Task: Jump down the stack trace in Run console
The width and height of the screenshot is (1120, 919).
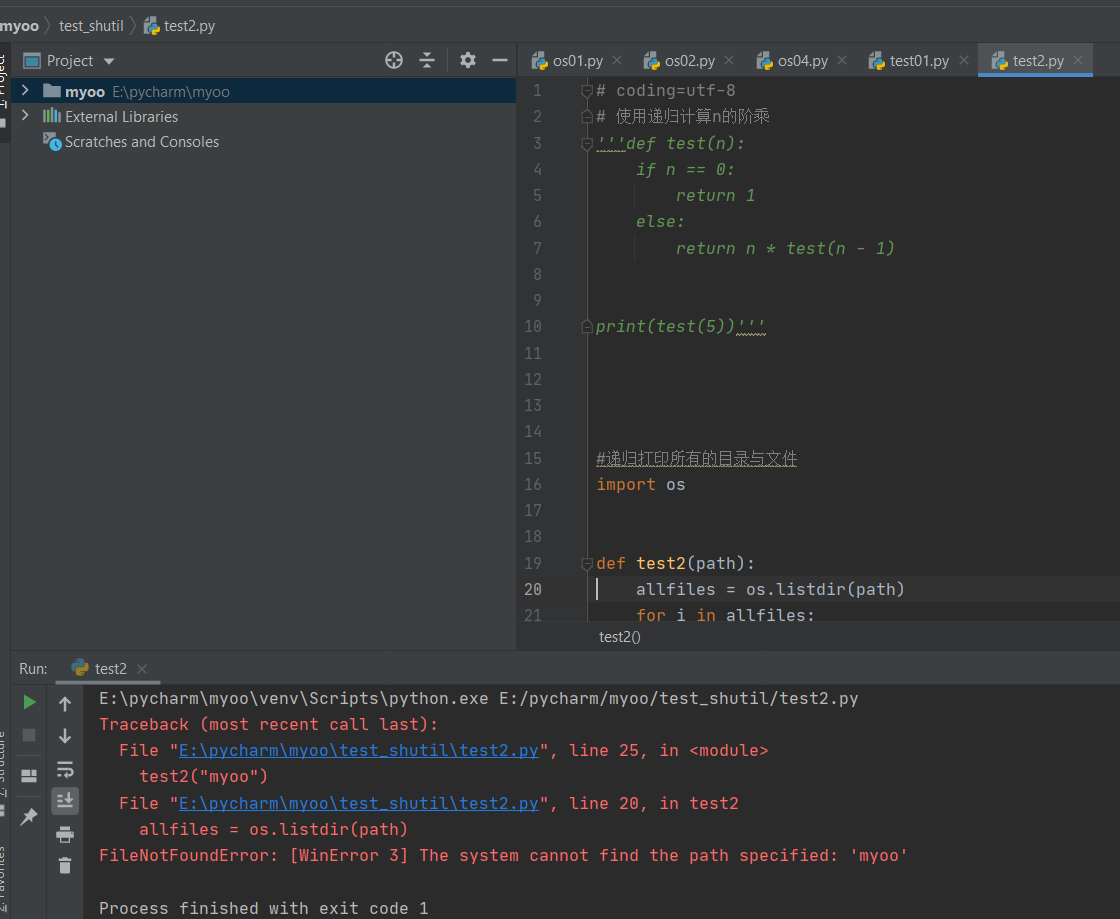Action: [65, 735]
